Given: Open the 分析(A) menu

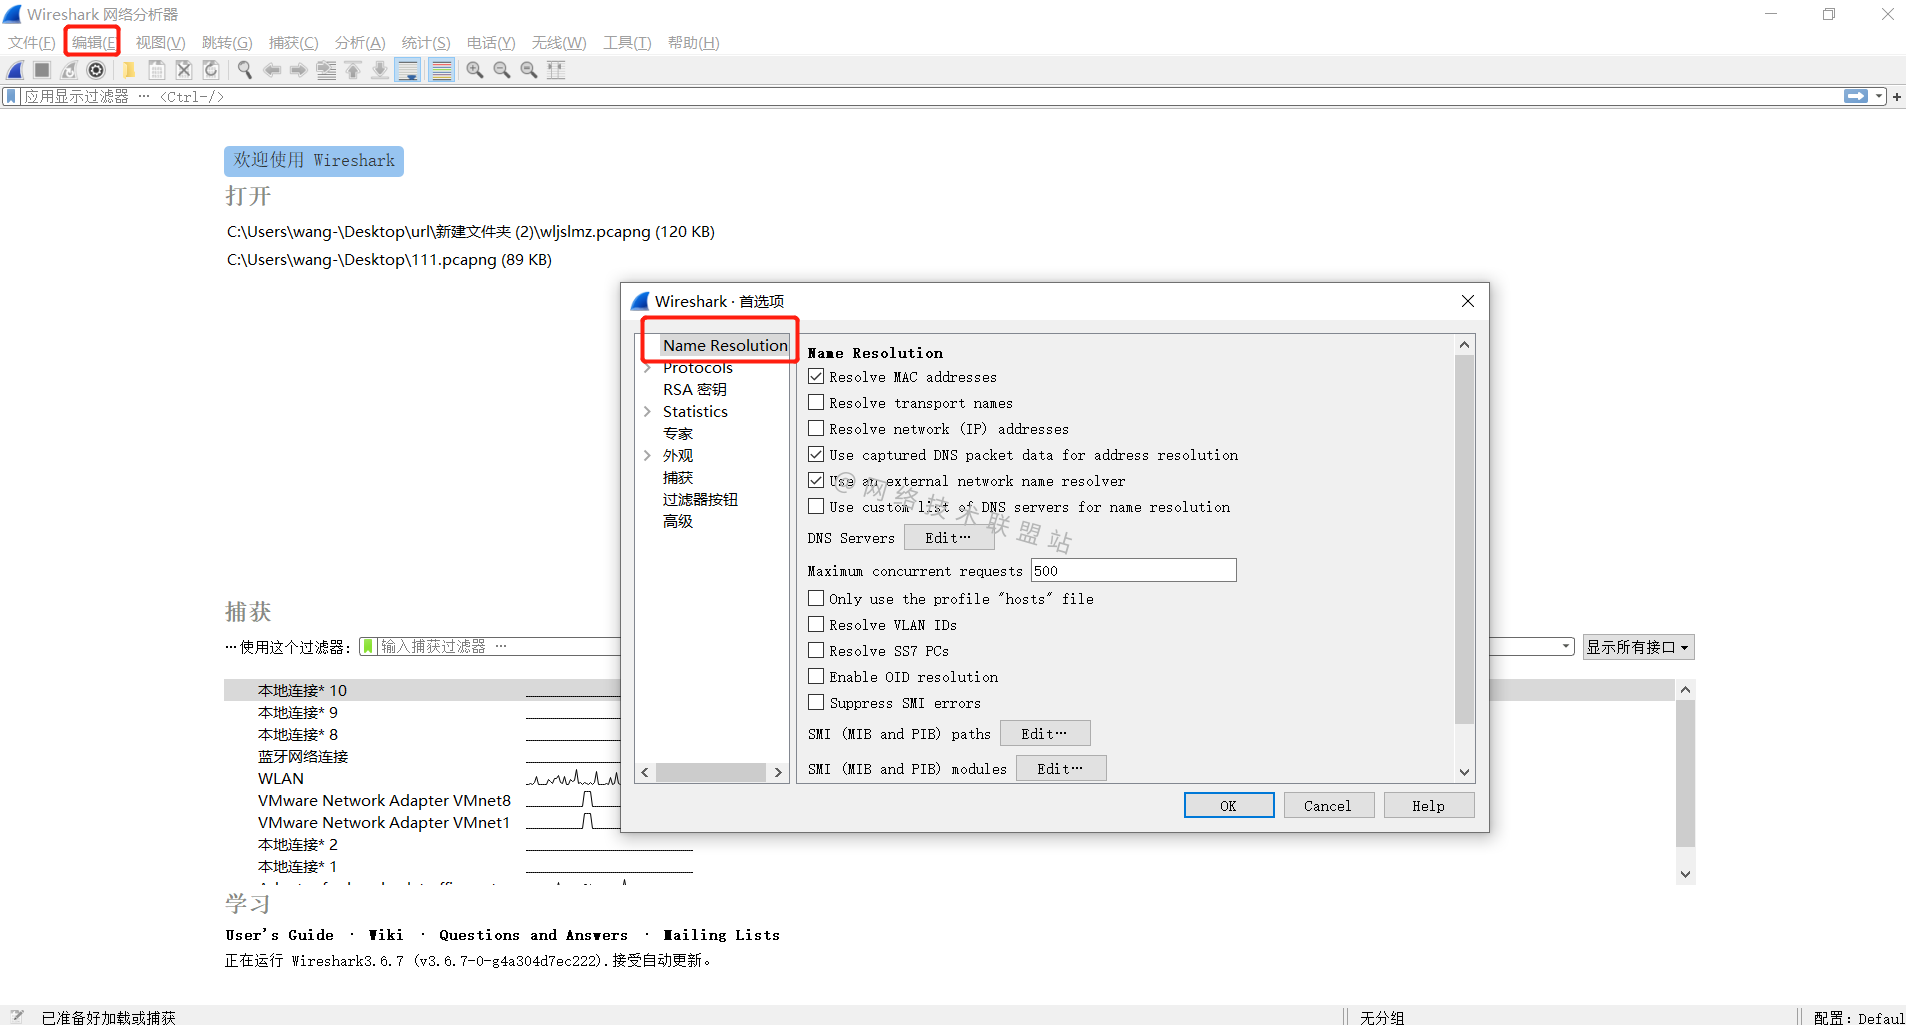Looking at the screenshot, I should [x=360, y=42].
